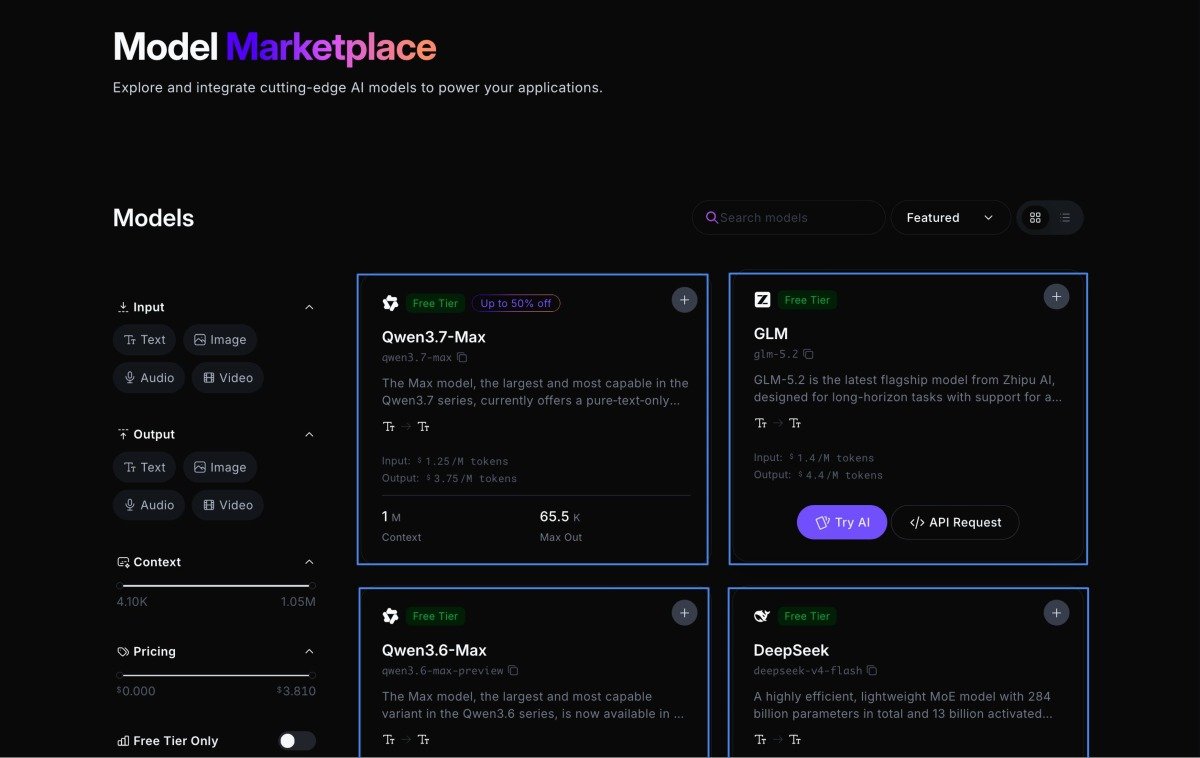Image resolution: width=1200 pixels, height=758 pixels.
Task: Click Free Tier badge on Qwen3.7-Max card
Action: pyautogui.click(x=435, y=303)
